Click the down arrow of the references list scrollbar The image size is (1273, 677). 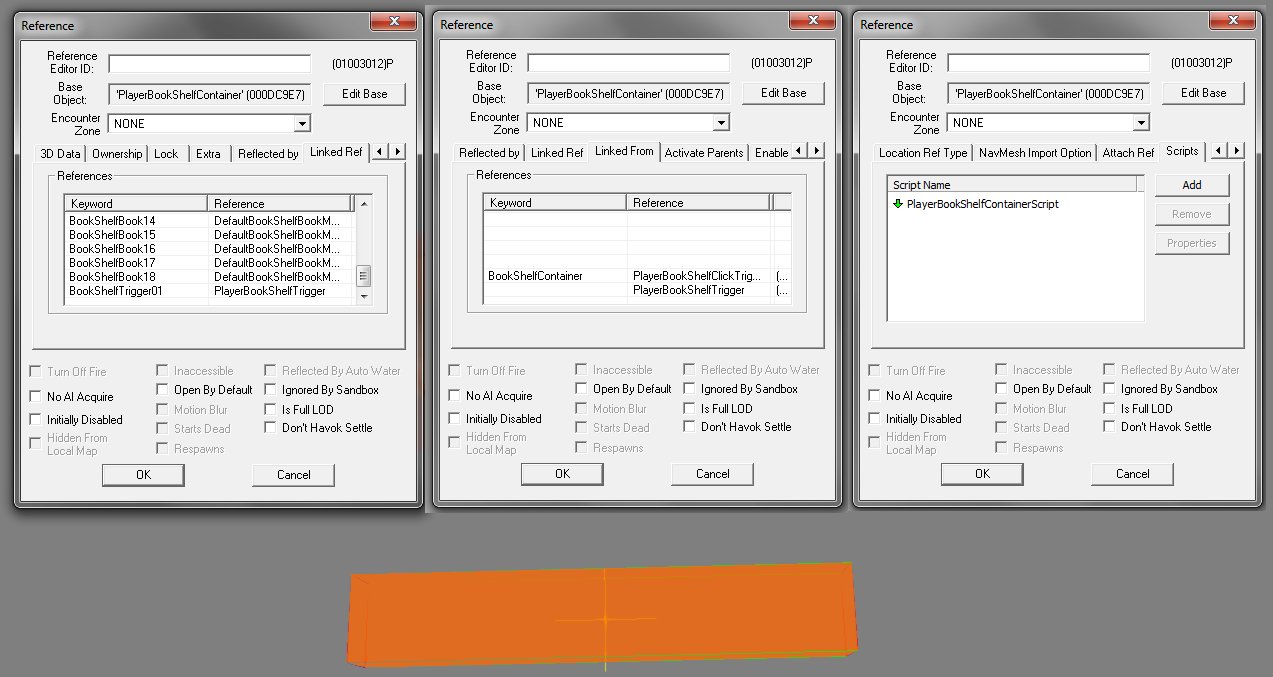pos(364,296)
